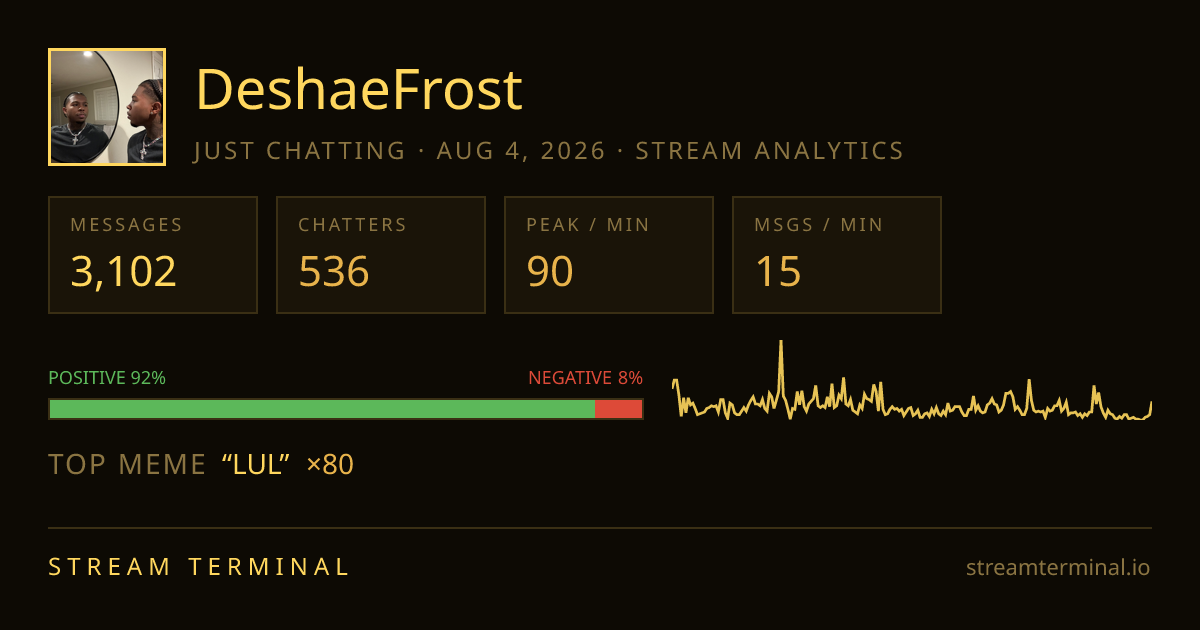Click the "LUL" top meme text

click(x=256, y=465)
